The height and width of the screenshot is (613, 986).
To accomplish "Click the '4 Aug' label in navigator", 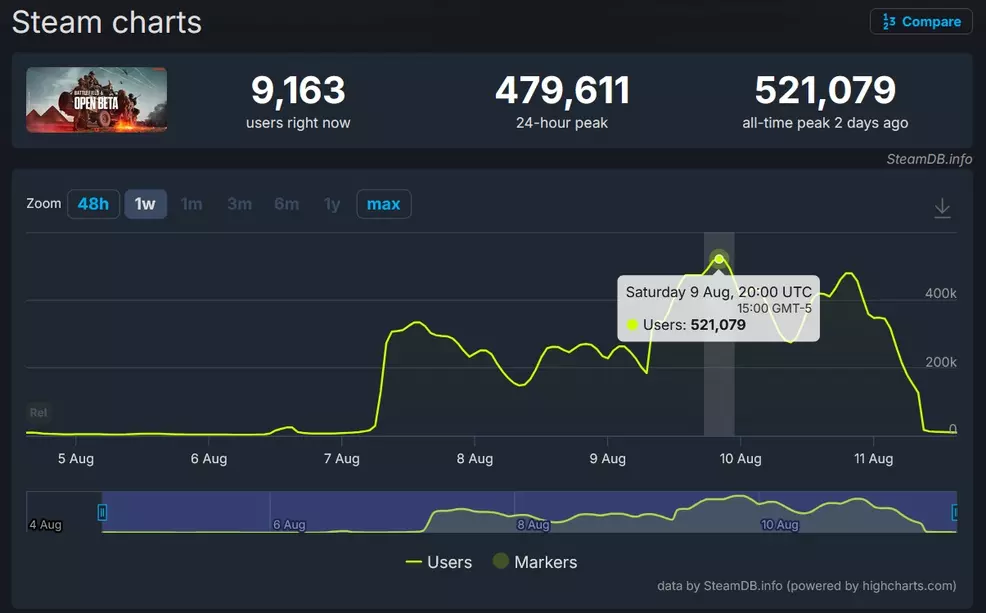I will point(45,524).
